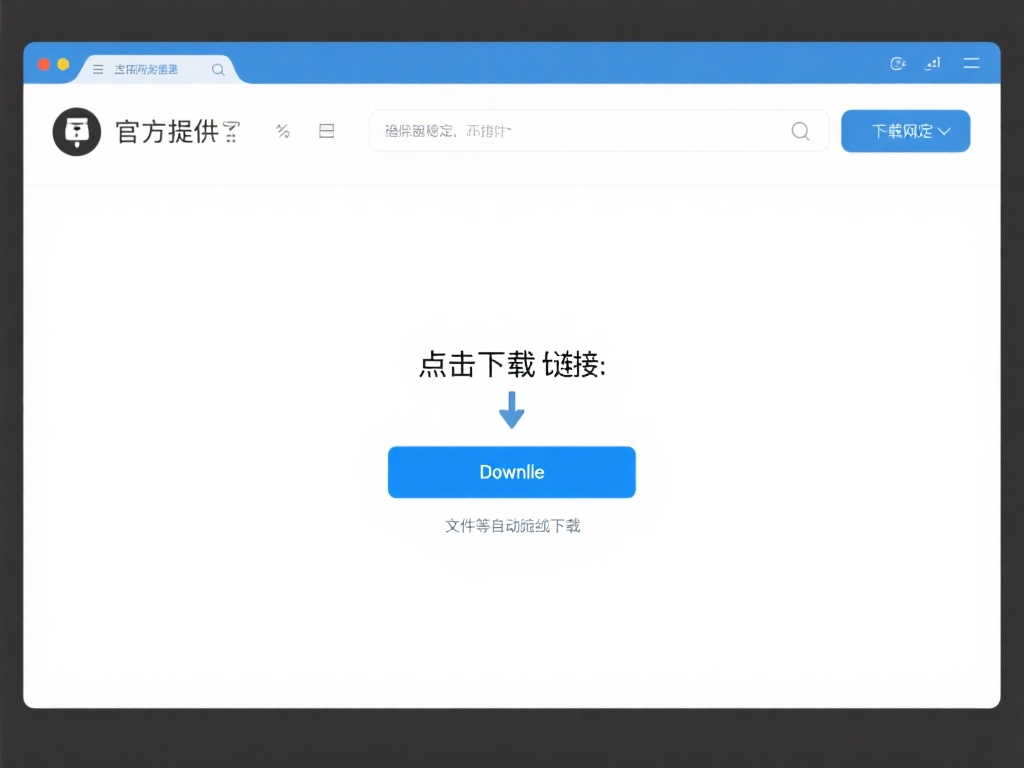
Task: Click the Downlle download button
Action: [512, 472]
